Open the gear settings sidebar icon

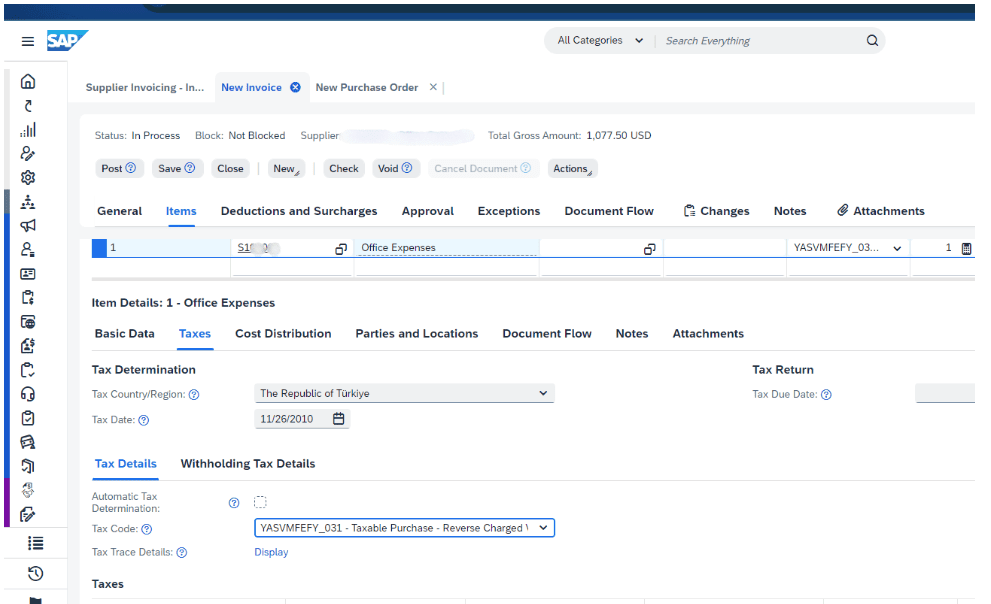(x=28, y=178)
